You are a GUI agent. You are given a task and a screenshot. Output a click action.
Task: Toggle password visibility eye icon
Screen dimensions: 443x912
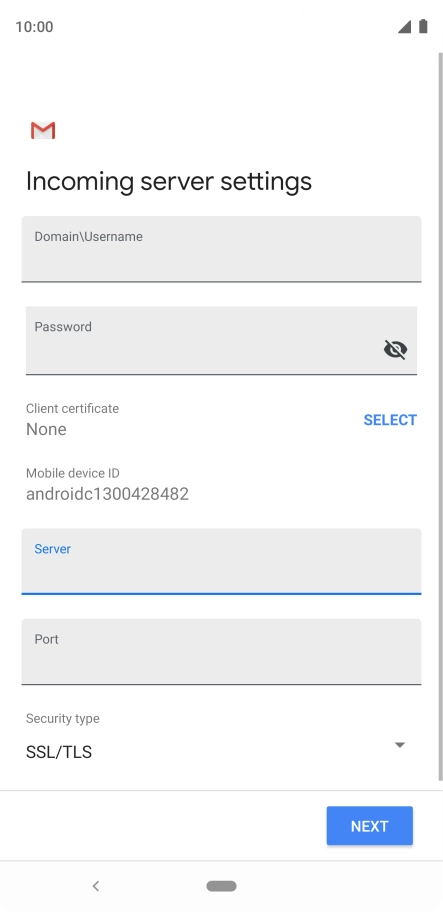395,350
